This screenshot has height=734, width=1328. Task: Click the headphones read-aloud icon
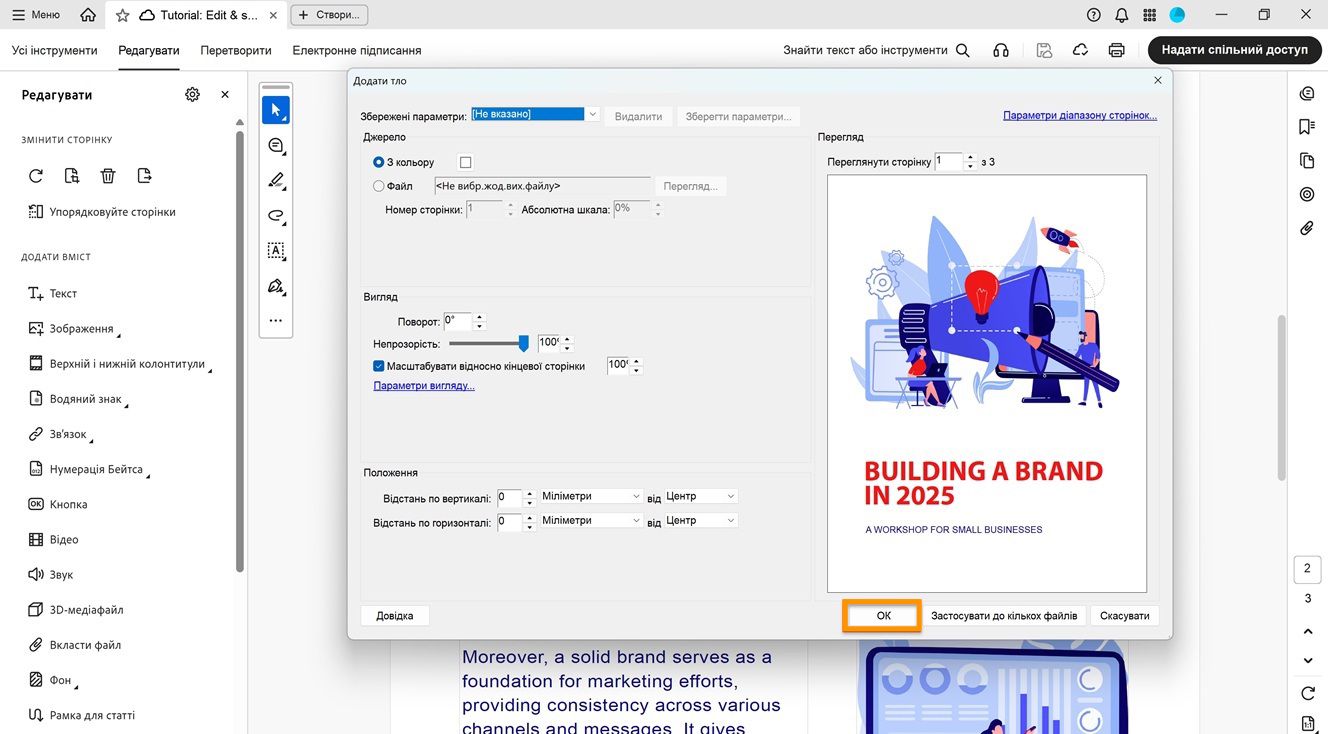click(x=1001, y=50)
